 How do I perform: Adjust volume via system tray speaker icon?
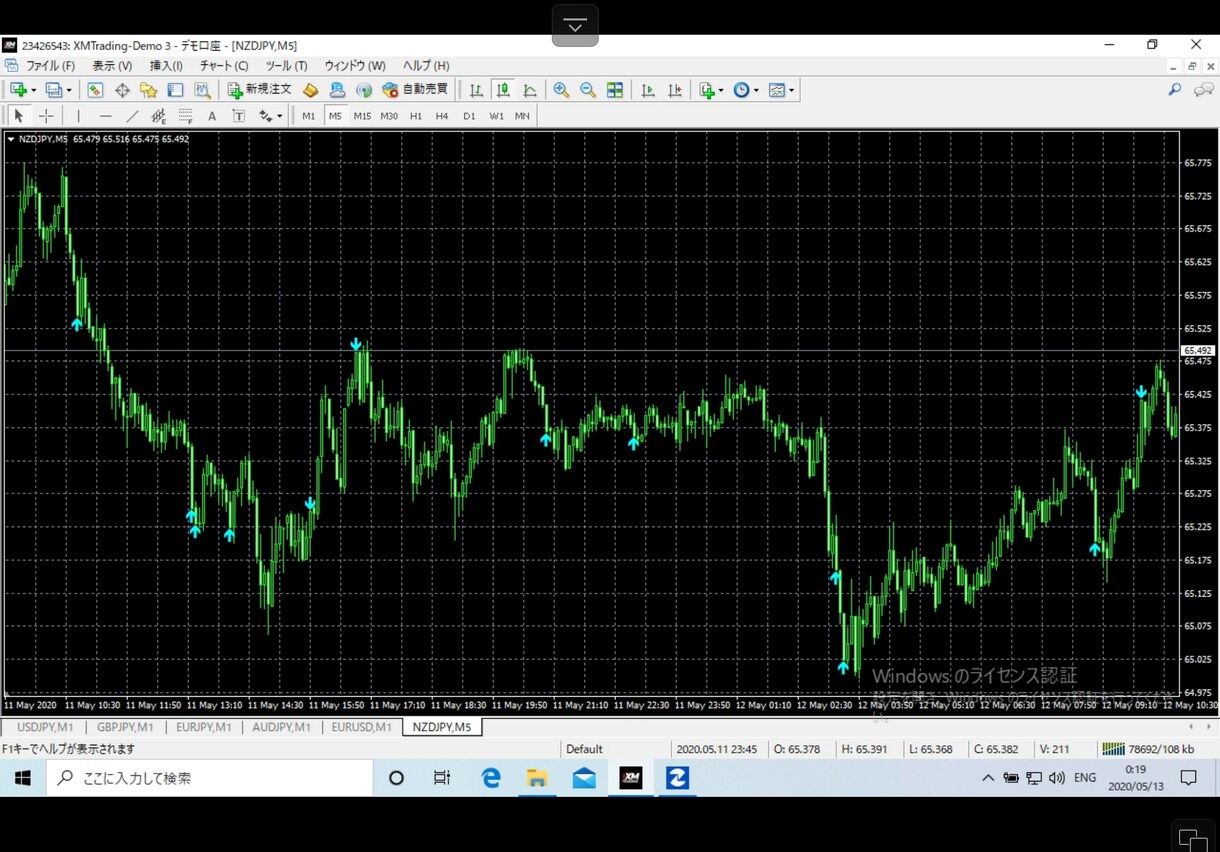pos(1057,778)
